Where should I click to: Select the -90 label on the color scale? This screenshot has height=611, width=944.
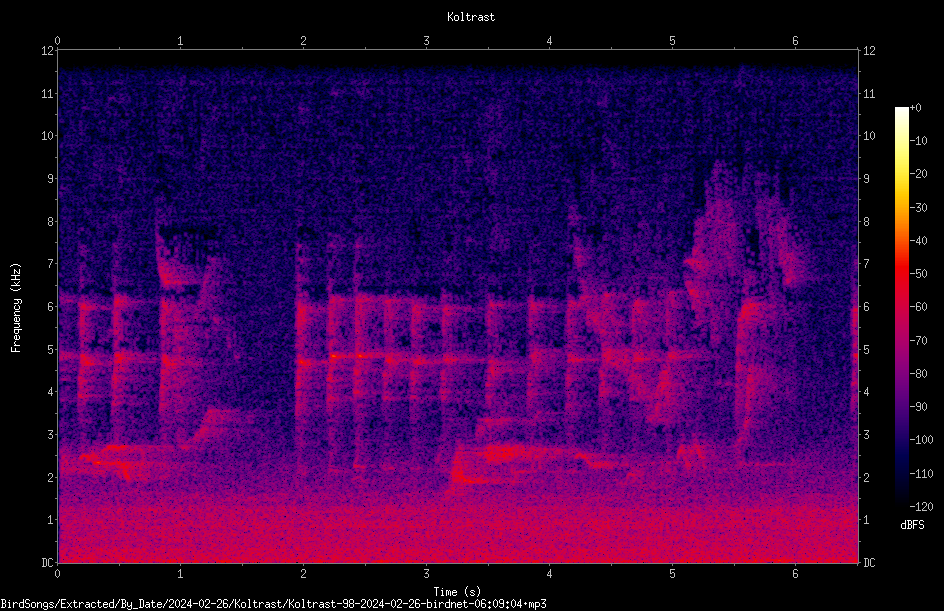(x=918, y=407)
